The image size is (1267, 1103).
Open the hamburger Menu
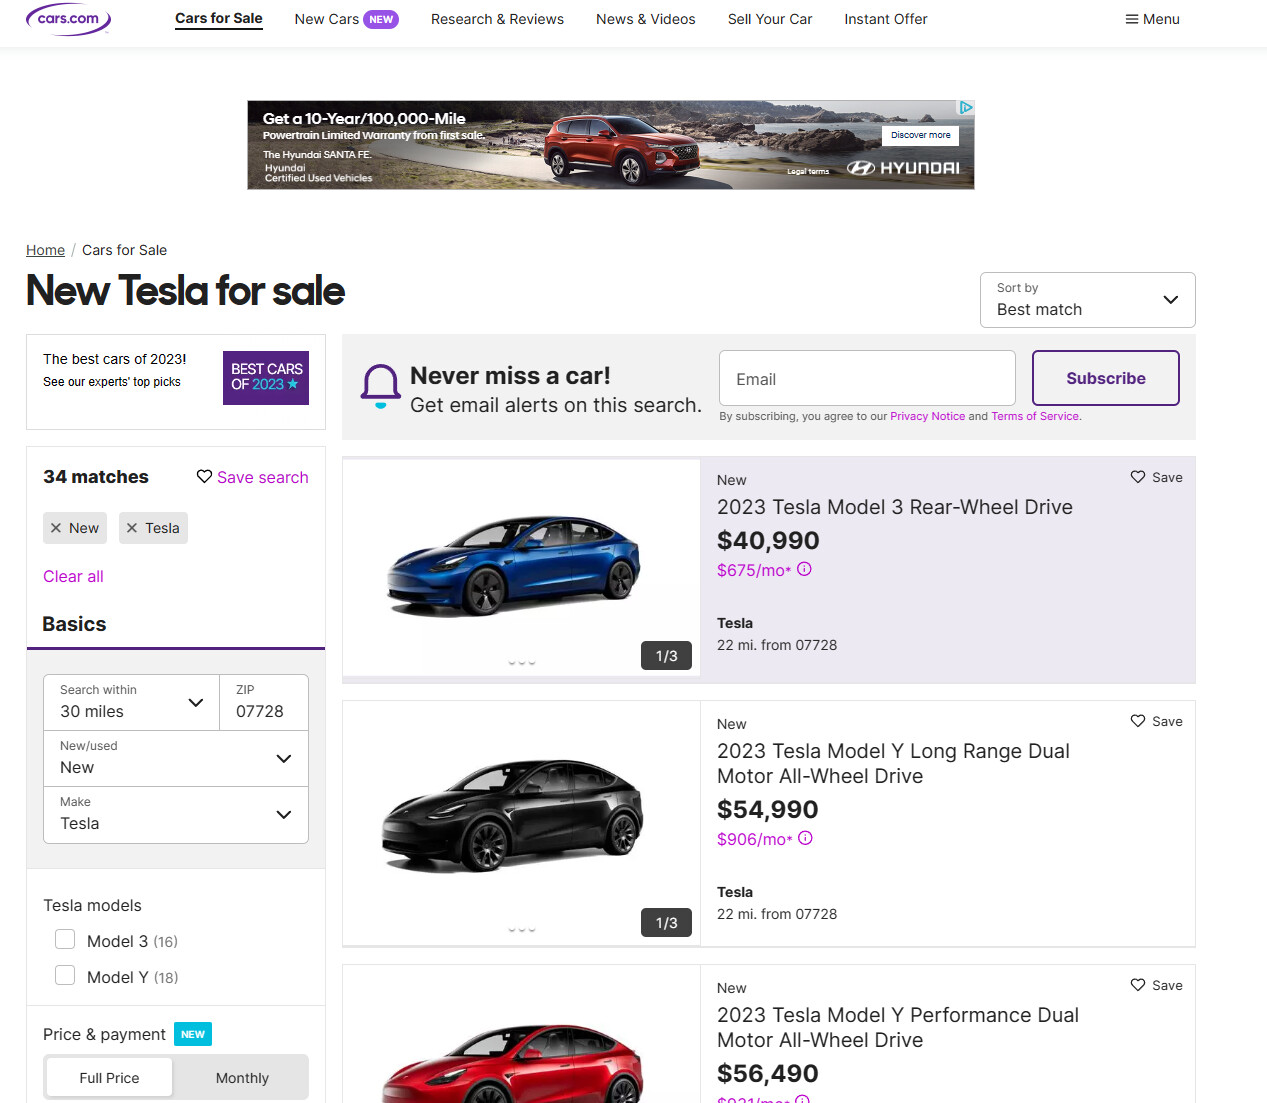[1152, 19]
